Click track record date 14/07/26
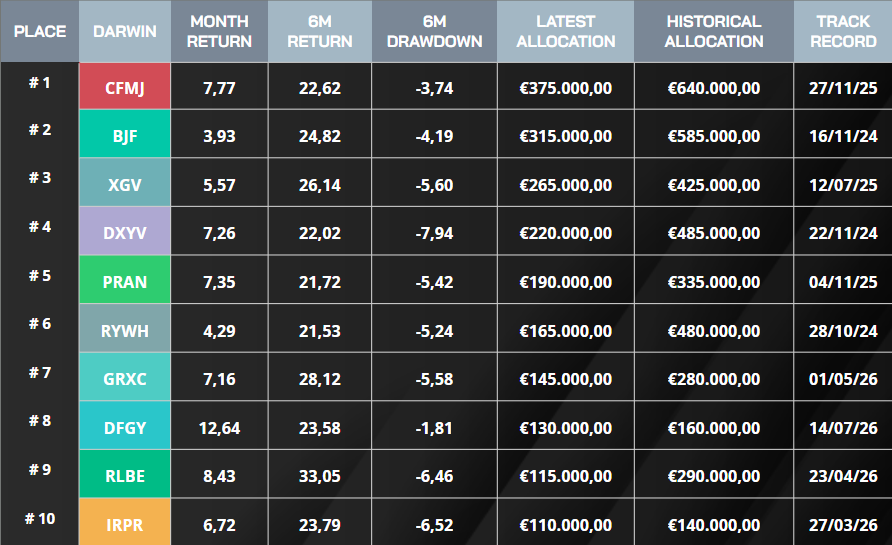The width and height of the screenshot is (892, 545). coord(843,428)
